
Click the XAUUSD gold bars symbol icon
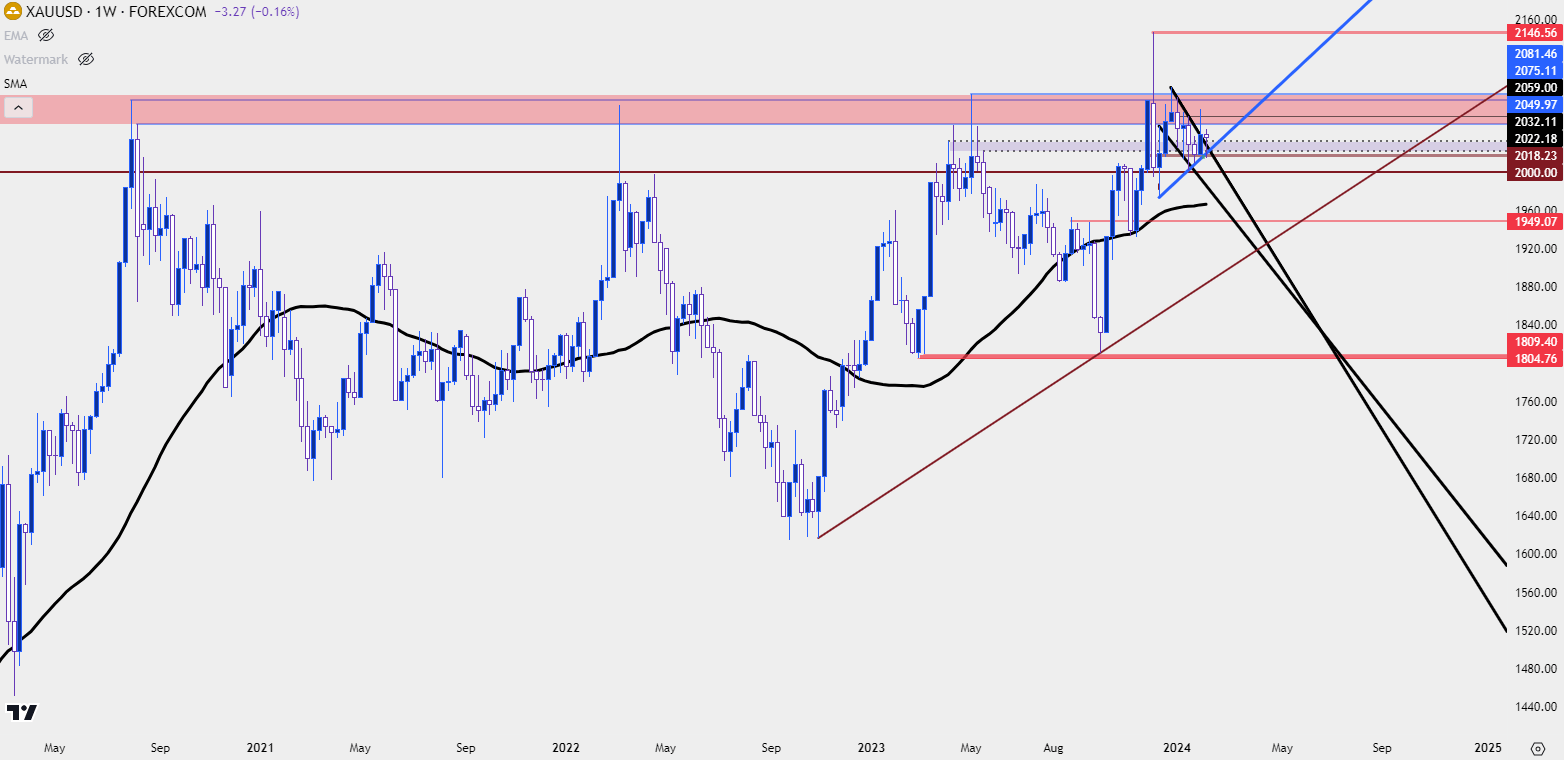click(14, 12)
